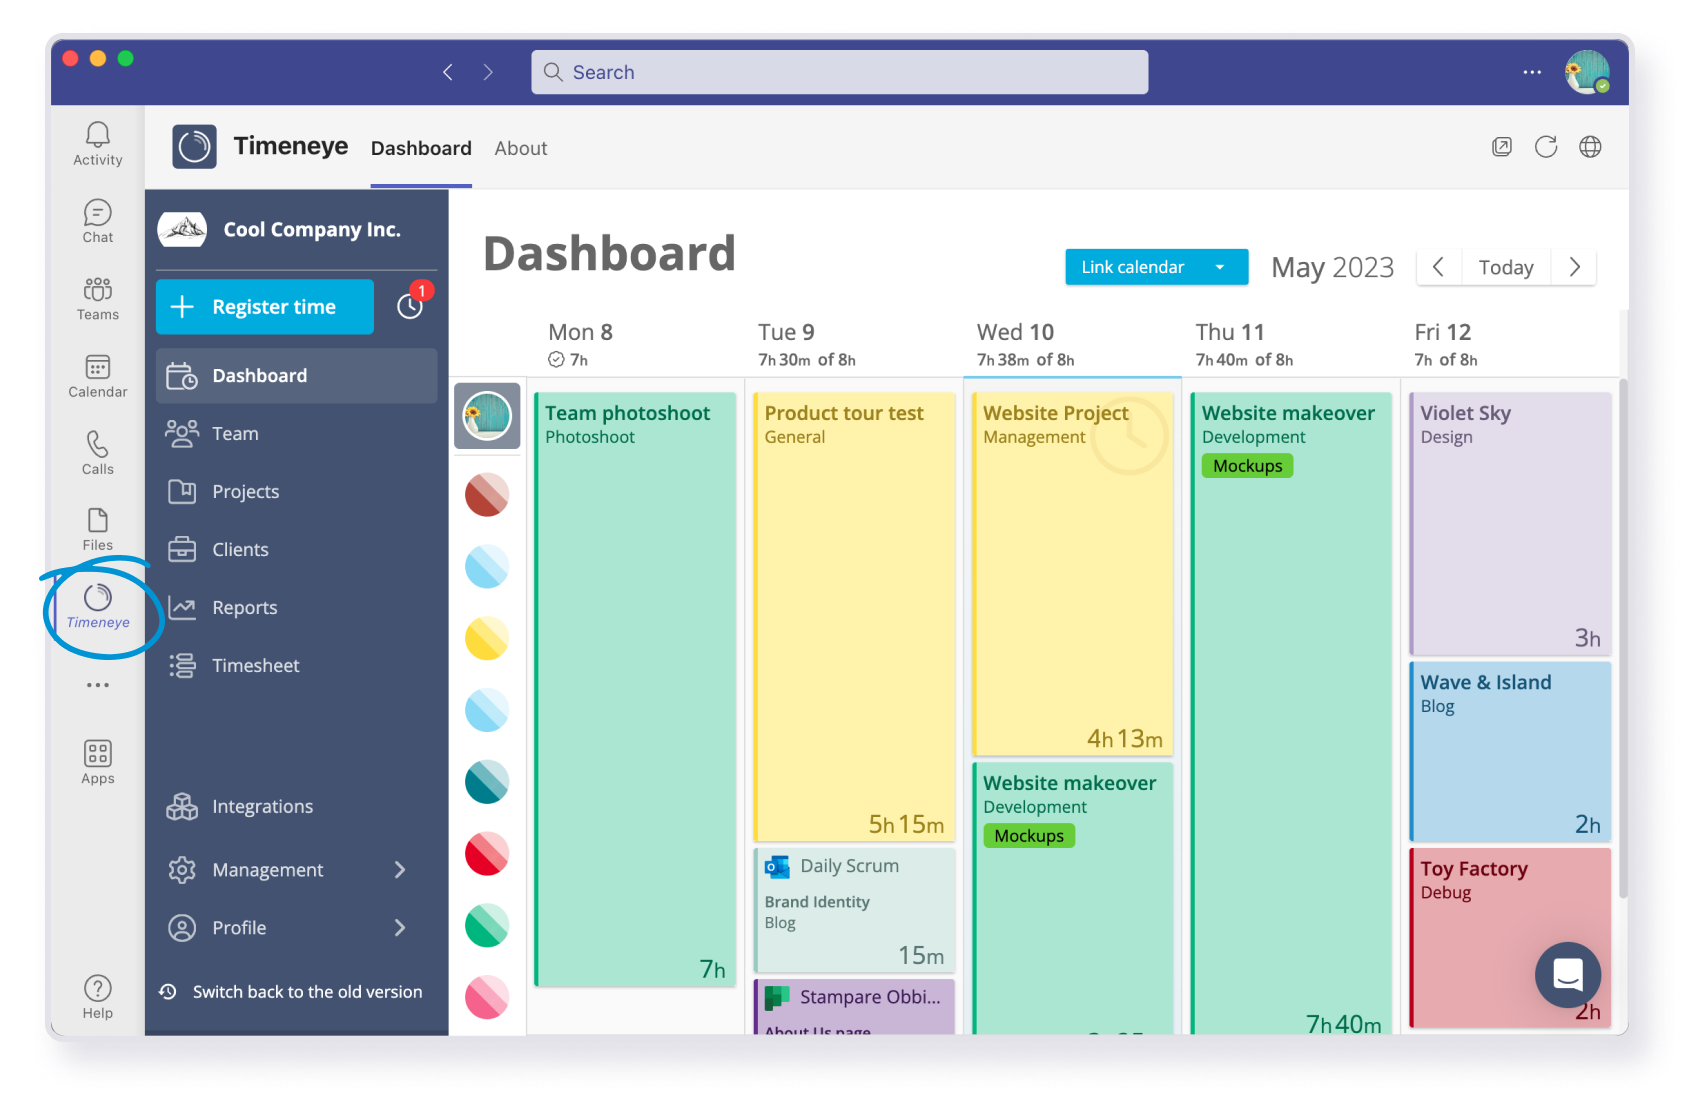Screen dimensions: 1704x1117
Task: Open the Toy Factory Debug entry
Action: click(x=1510, y=938)
